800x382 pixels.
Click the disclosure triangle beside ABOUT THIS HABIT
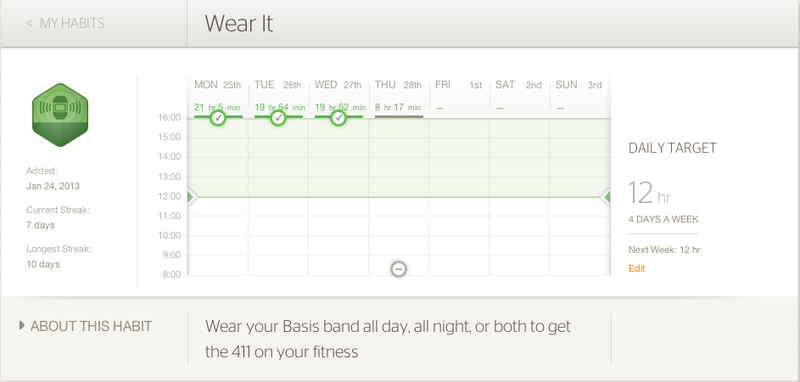click(21, 325)
